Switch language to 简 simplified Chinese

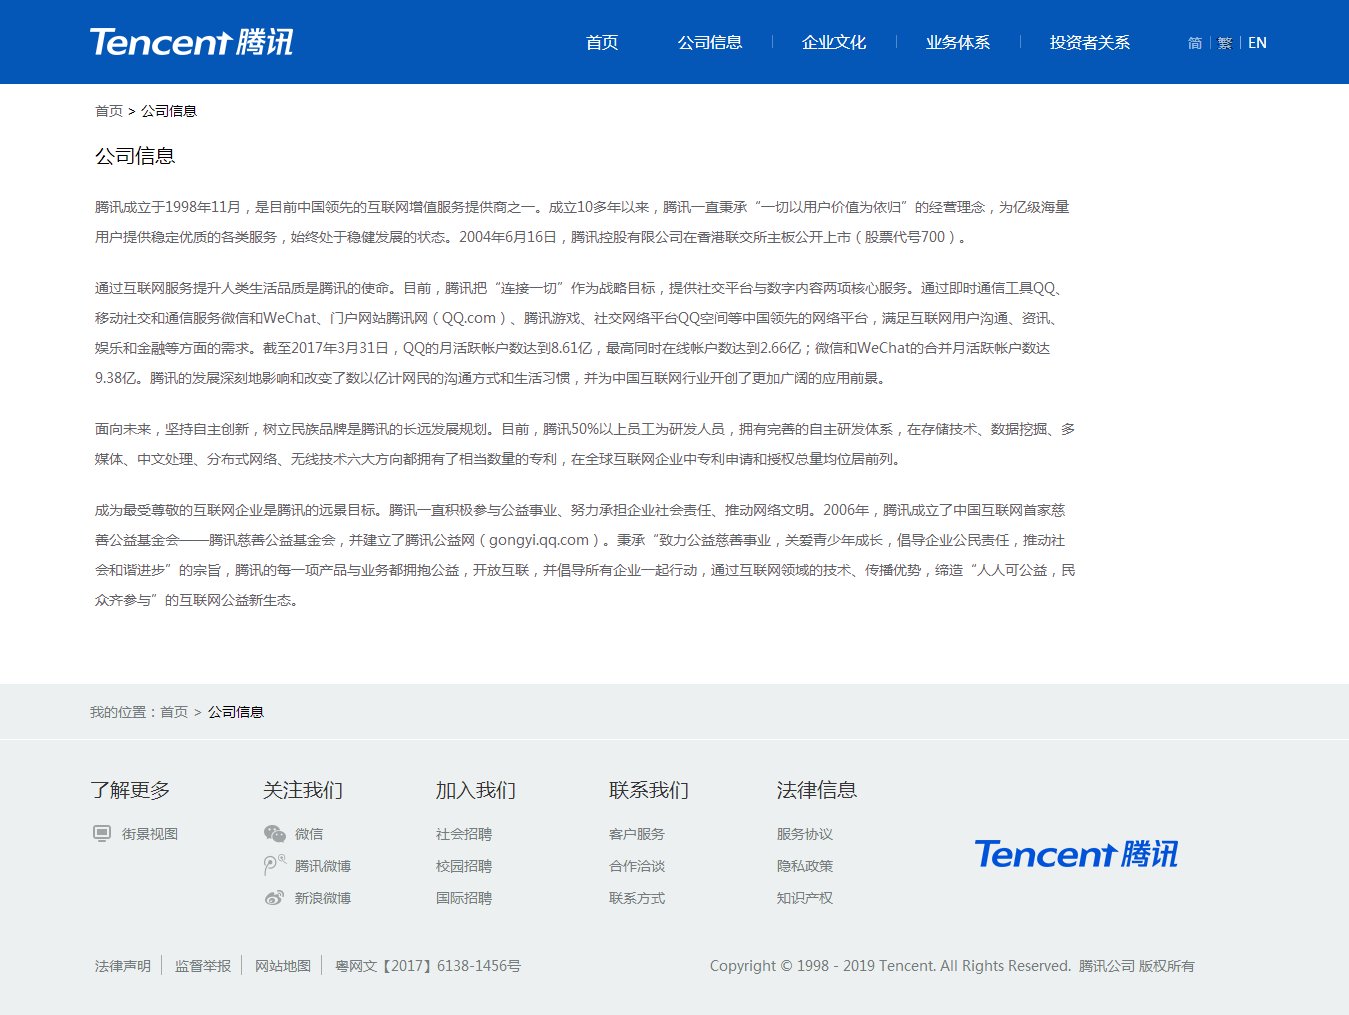tap(1195, 43)
